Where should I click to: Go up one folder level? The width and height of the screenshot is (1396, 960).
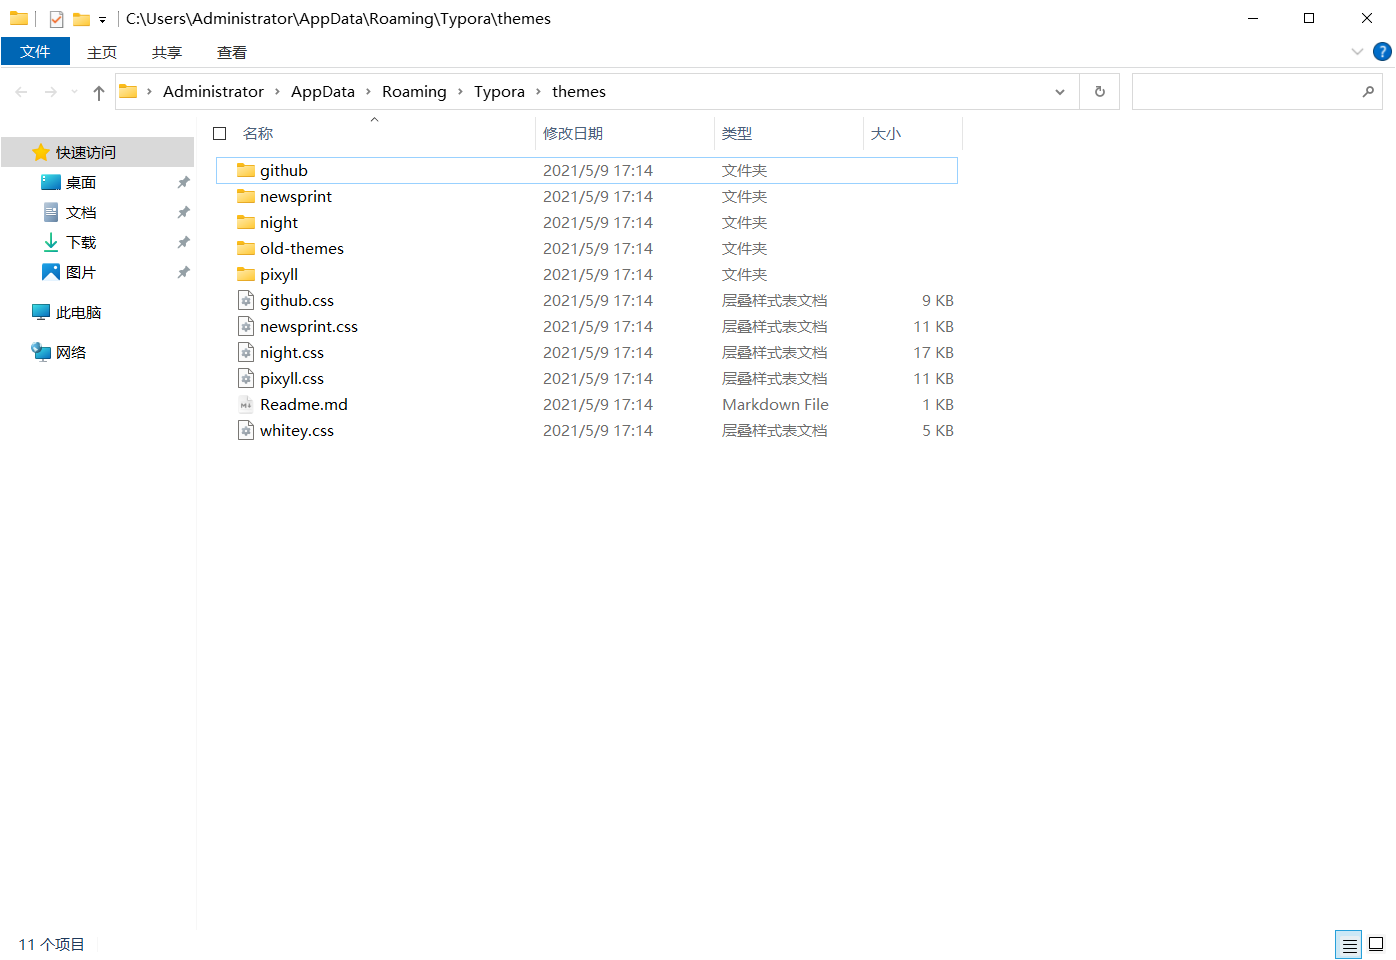click(x=99, y=92)
